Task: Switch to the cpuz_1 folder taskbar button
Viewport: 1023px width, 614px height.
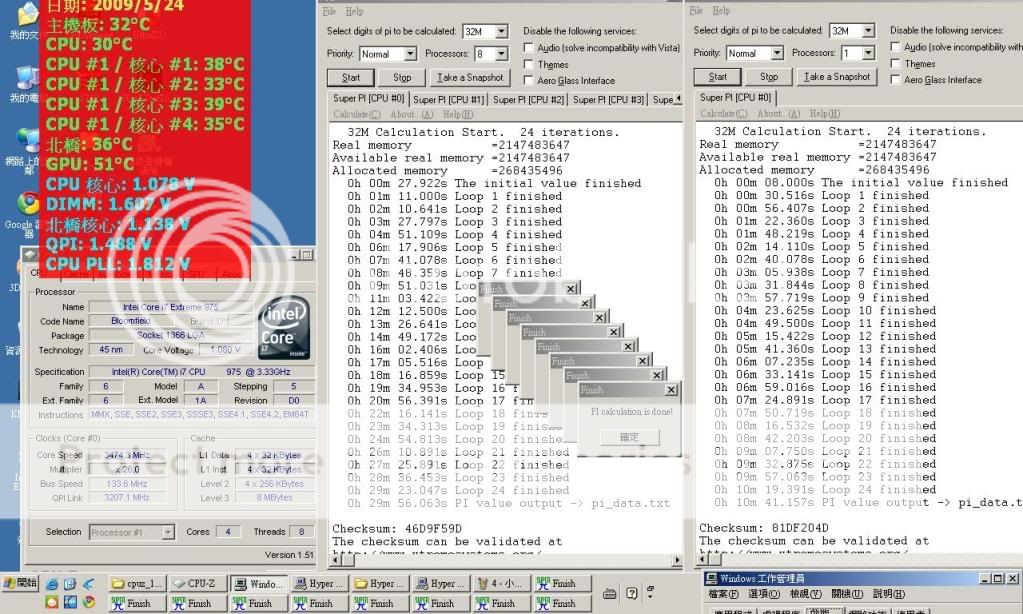Action: click(x=138, y=583)
